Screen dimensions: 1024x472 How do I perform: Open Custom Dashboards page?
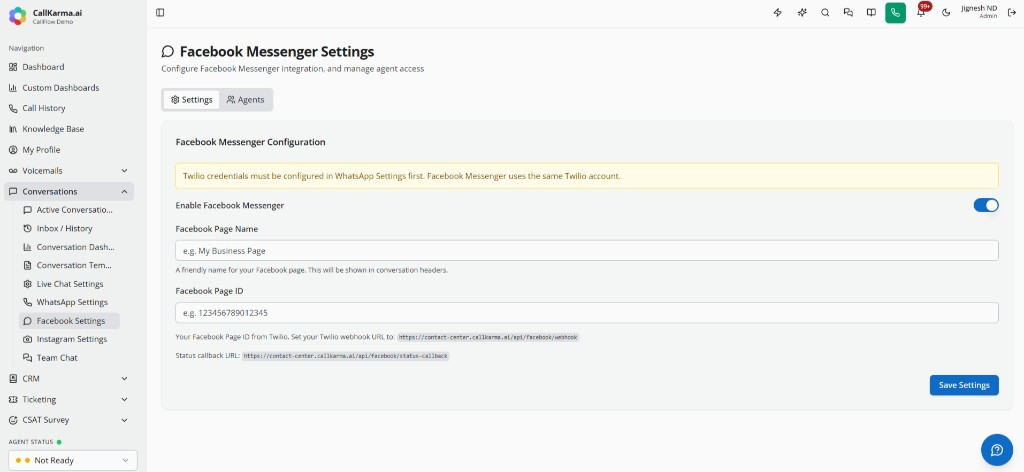point(69,87)
